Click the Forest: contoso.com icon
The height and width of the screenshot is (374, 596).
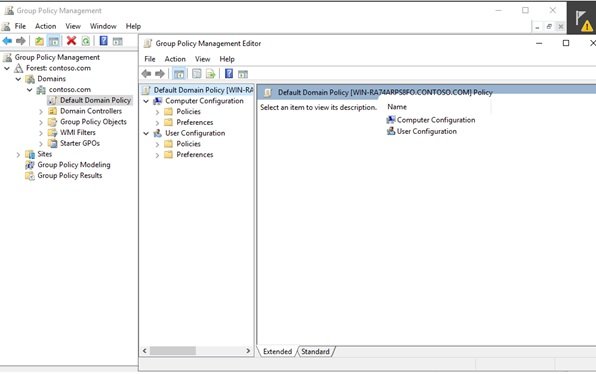[x=19, y=68]
